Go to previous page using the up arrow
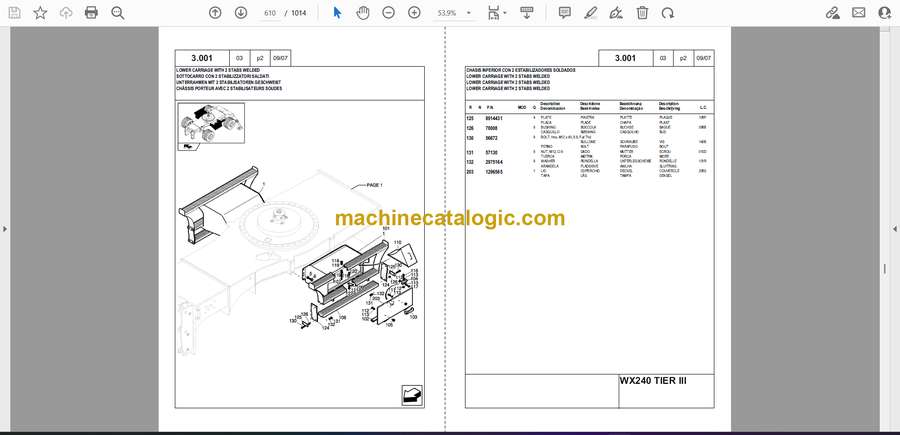Viewport: 900px width, 435px height. click(215, 13)
